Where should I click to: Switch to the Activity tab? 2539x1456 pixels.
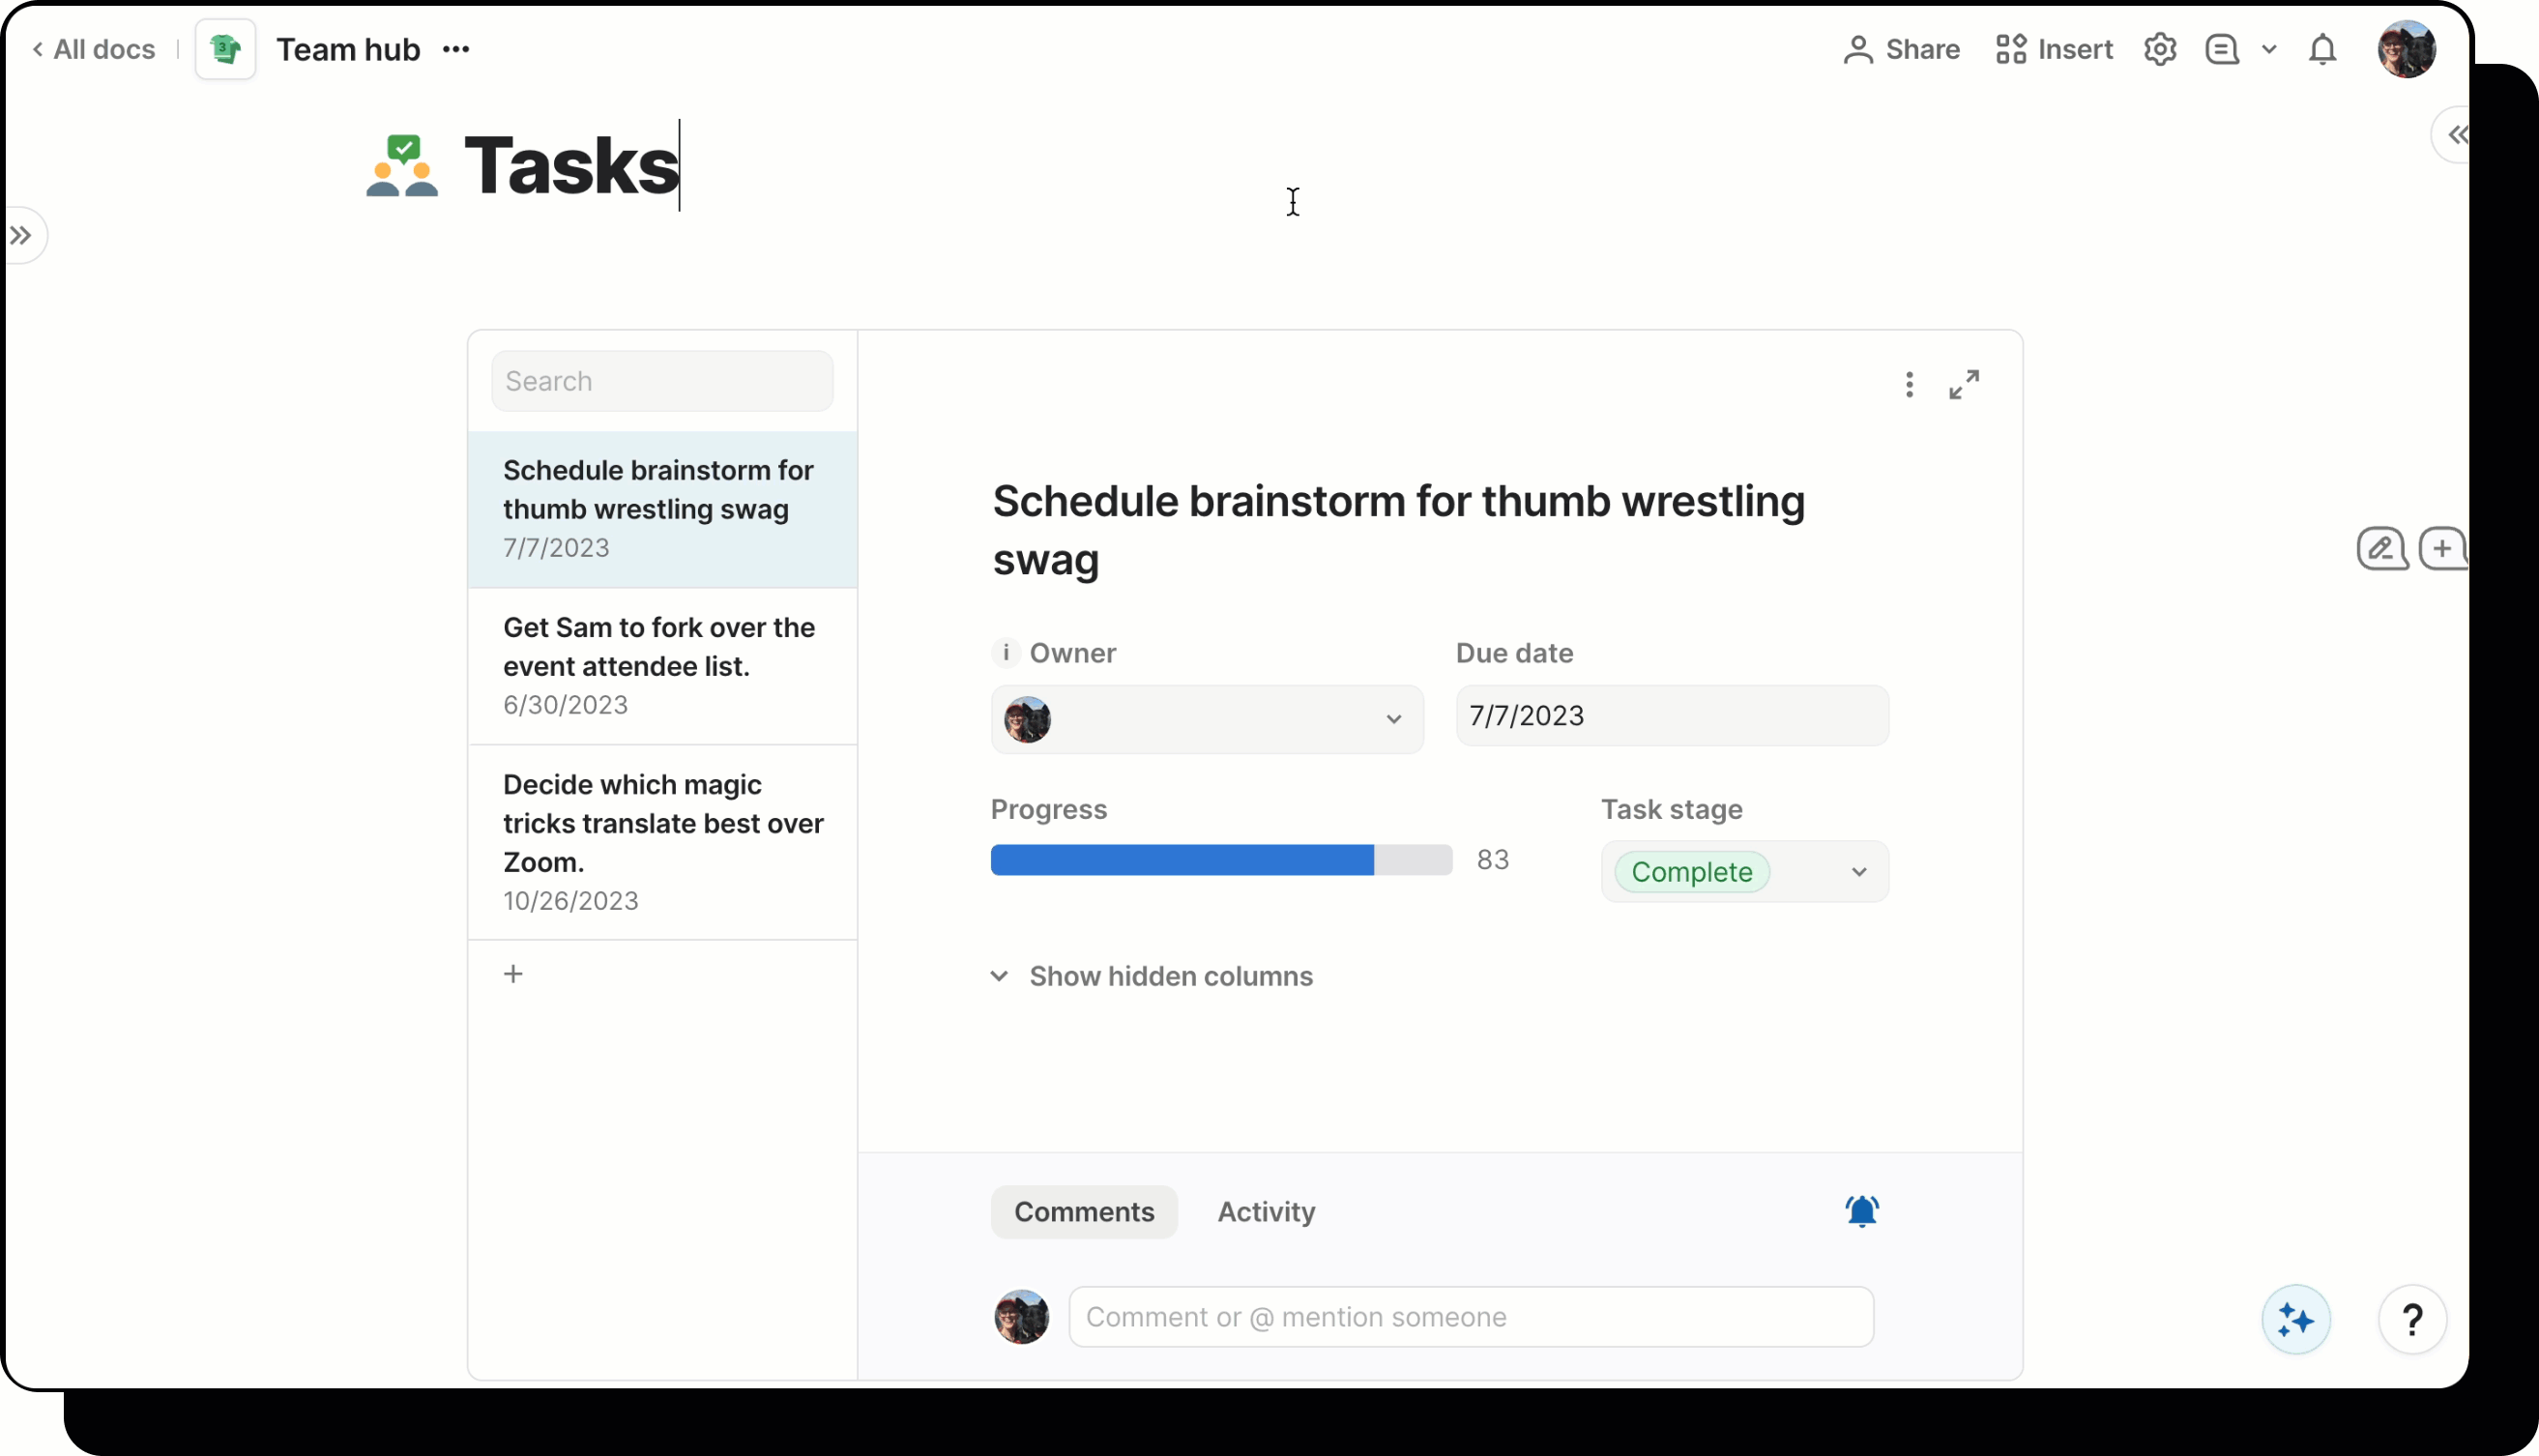tap(1265, 1211)
